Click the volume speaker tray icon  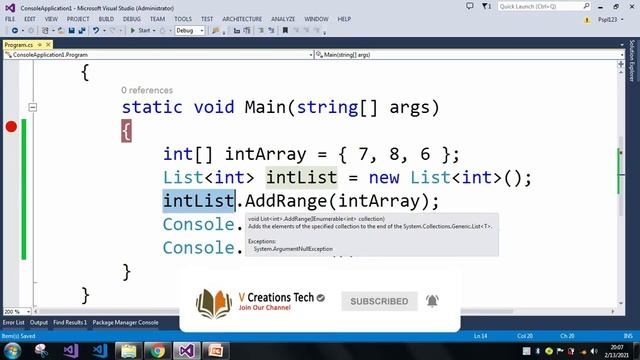coord(594,351)
